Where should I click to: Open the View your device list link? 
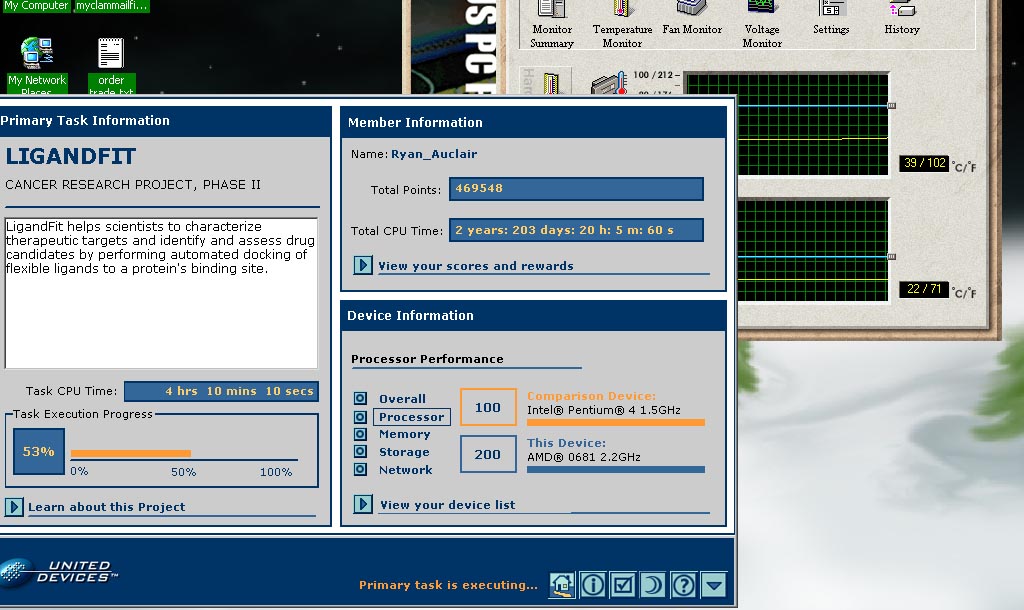point(447,505)
